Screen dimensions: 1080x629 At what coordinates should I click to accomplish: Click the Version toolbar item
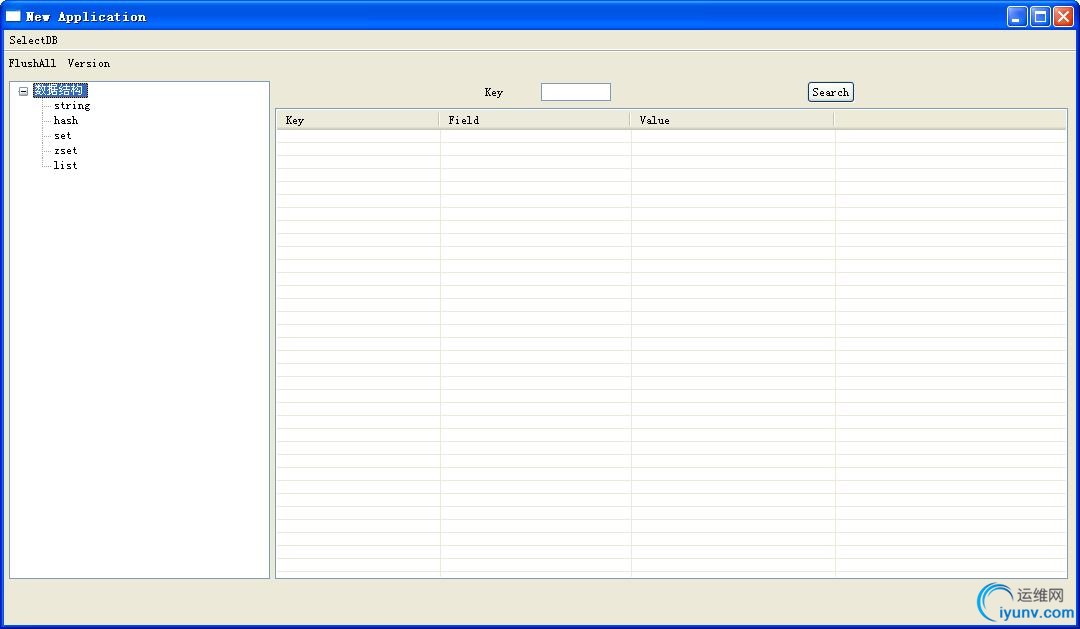click(x=89, y=63)
